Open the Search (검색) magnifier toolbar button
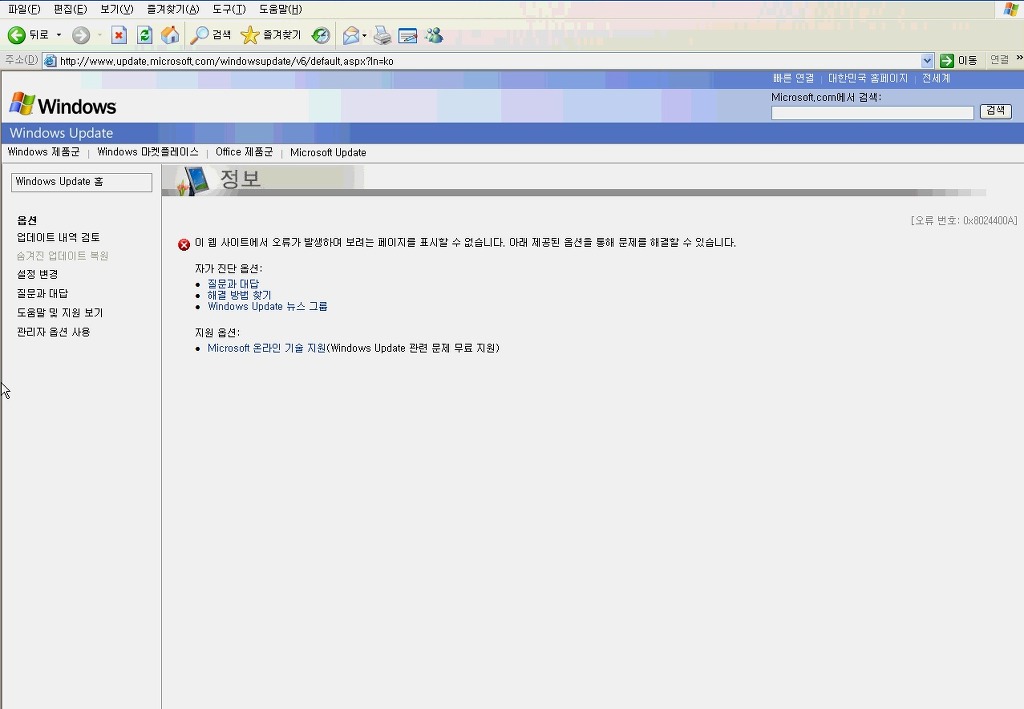The image size is (1024, 709). tap(210, 35)
